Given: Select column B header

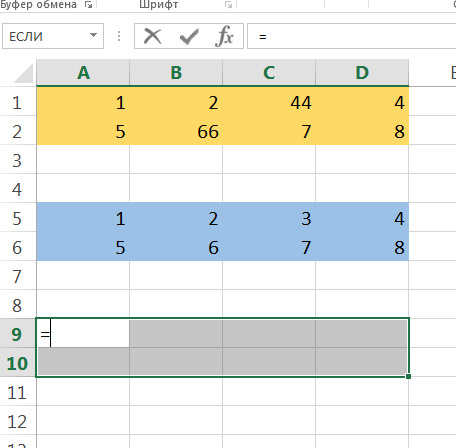Looking at the screenshot, I should [x=176, y=72].
